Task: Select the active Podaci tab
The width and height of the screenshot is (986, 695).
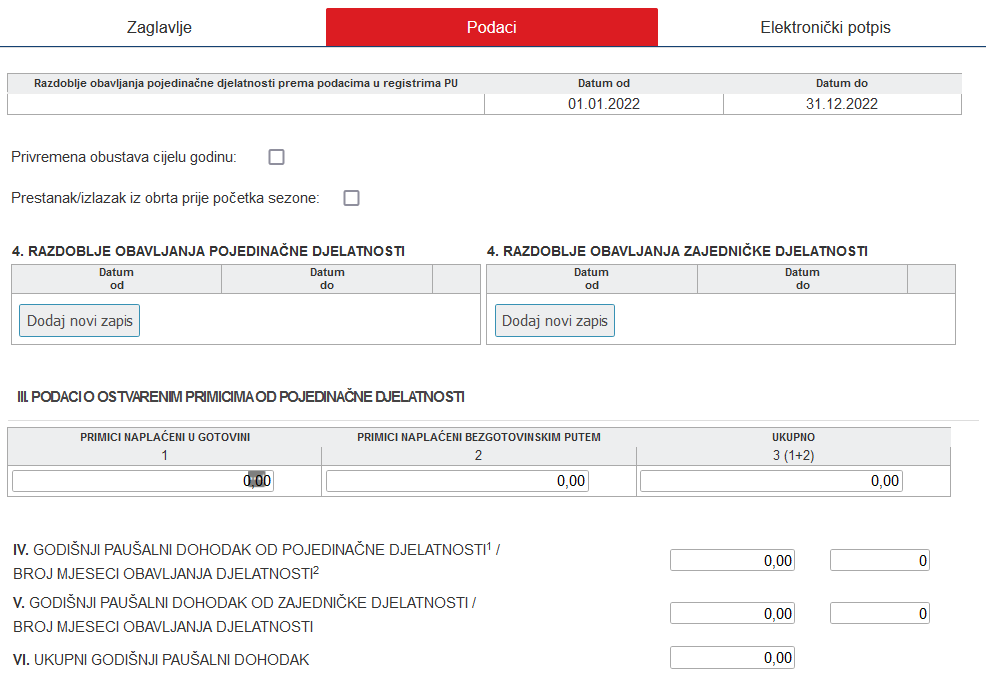Action: click(x=491, y=26)
